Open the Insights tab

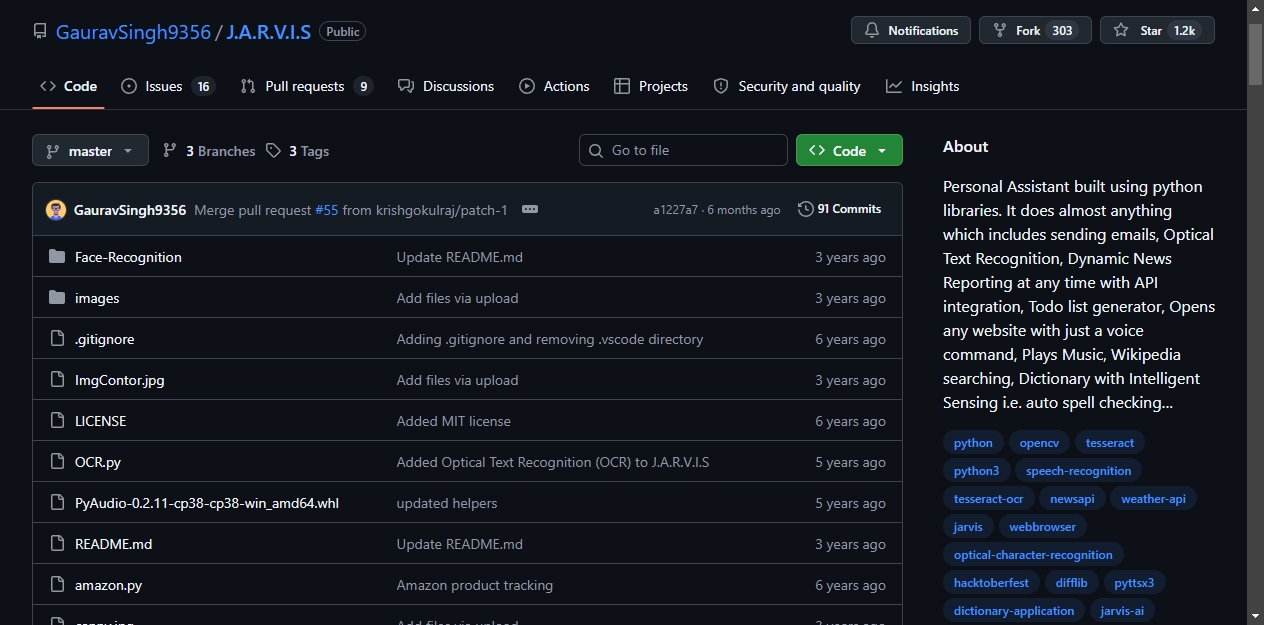pos(923,86)
